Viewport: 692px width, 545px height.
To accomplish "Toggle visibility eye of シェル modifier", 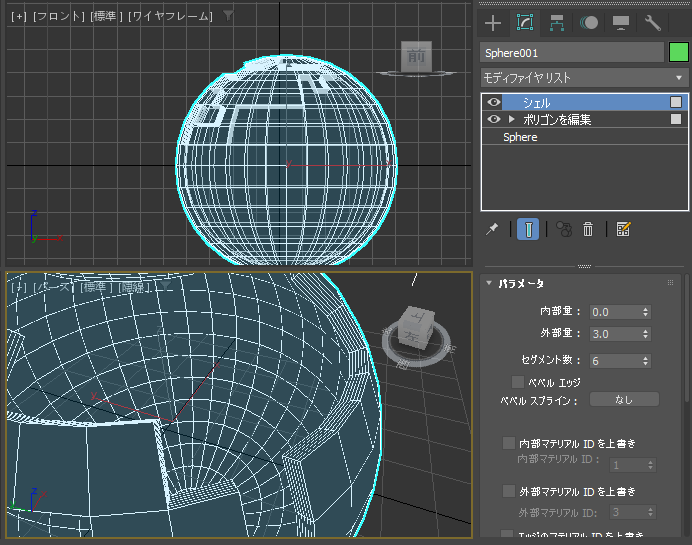I will click(x=493, y=102).
